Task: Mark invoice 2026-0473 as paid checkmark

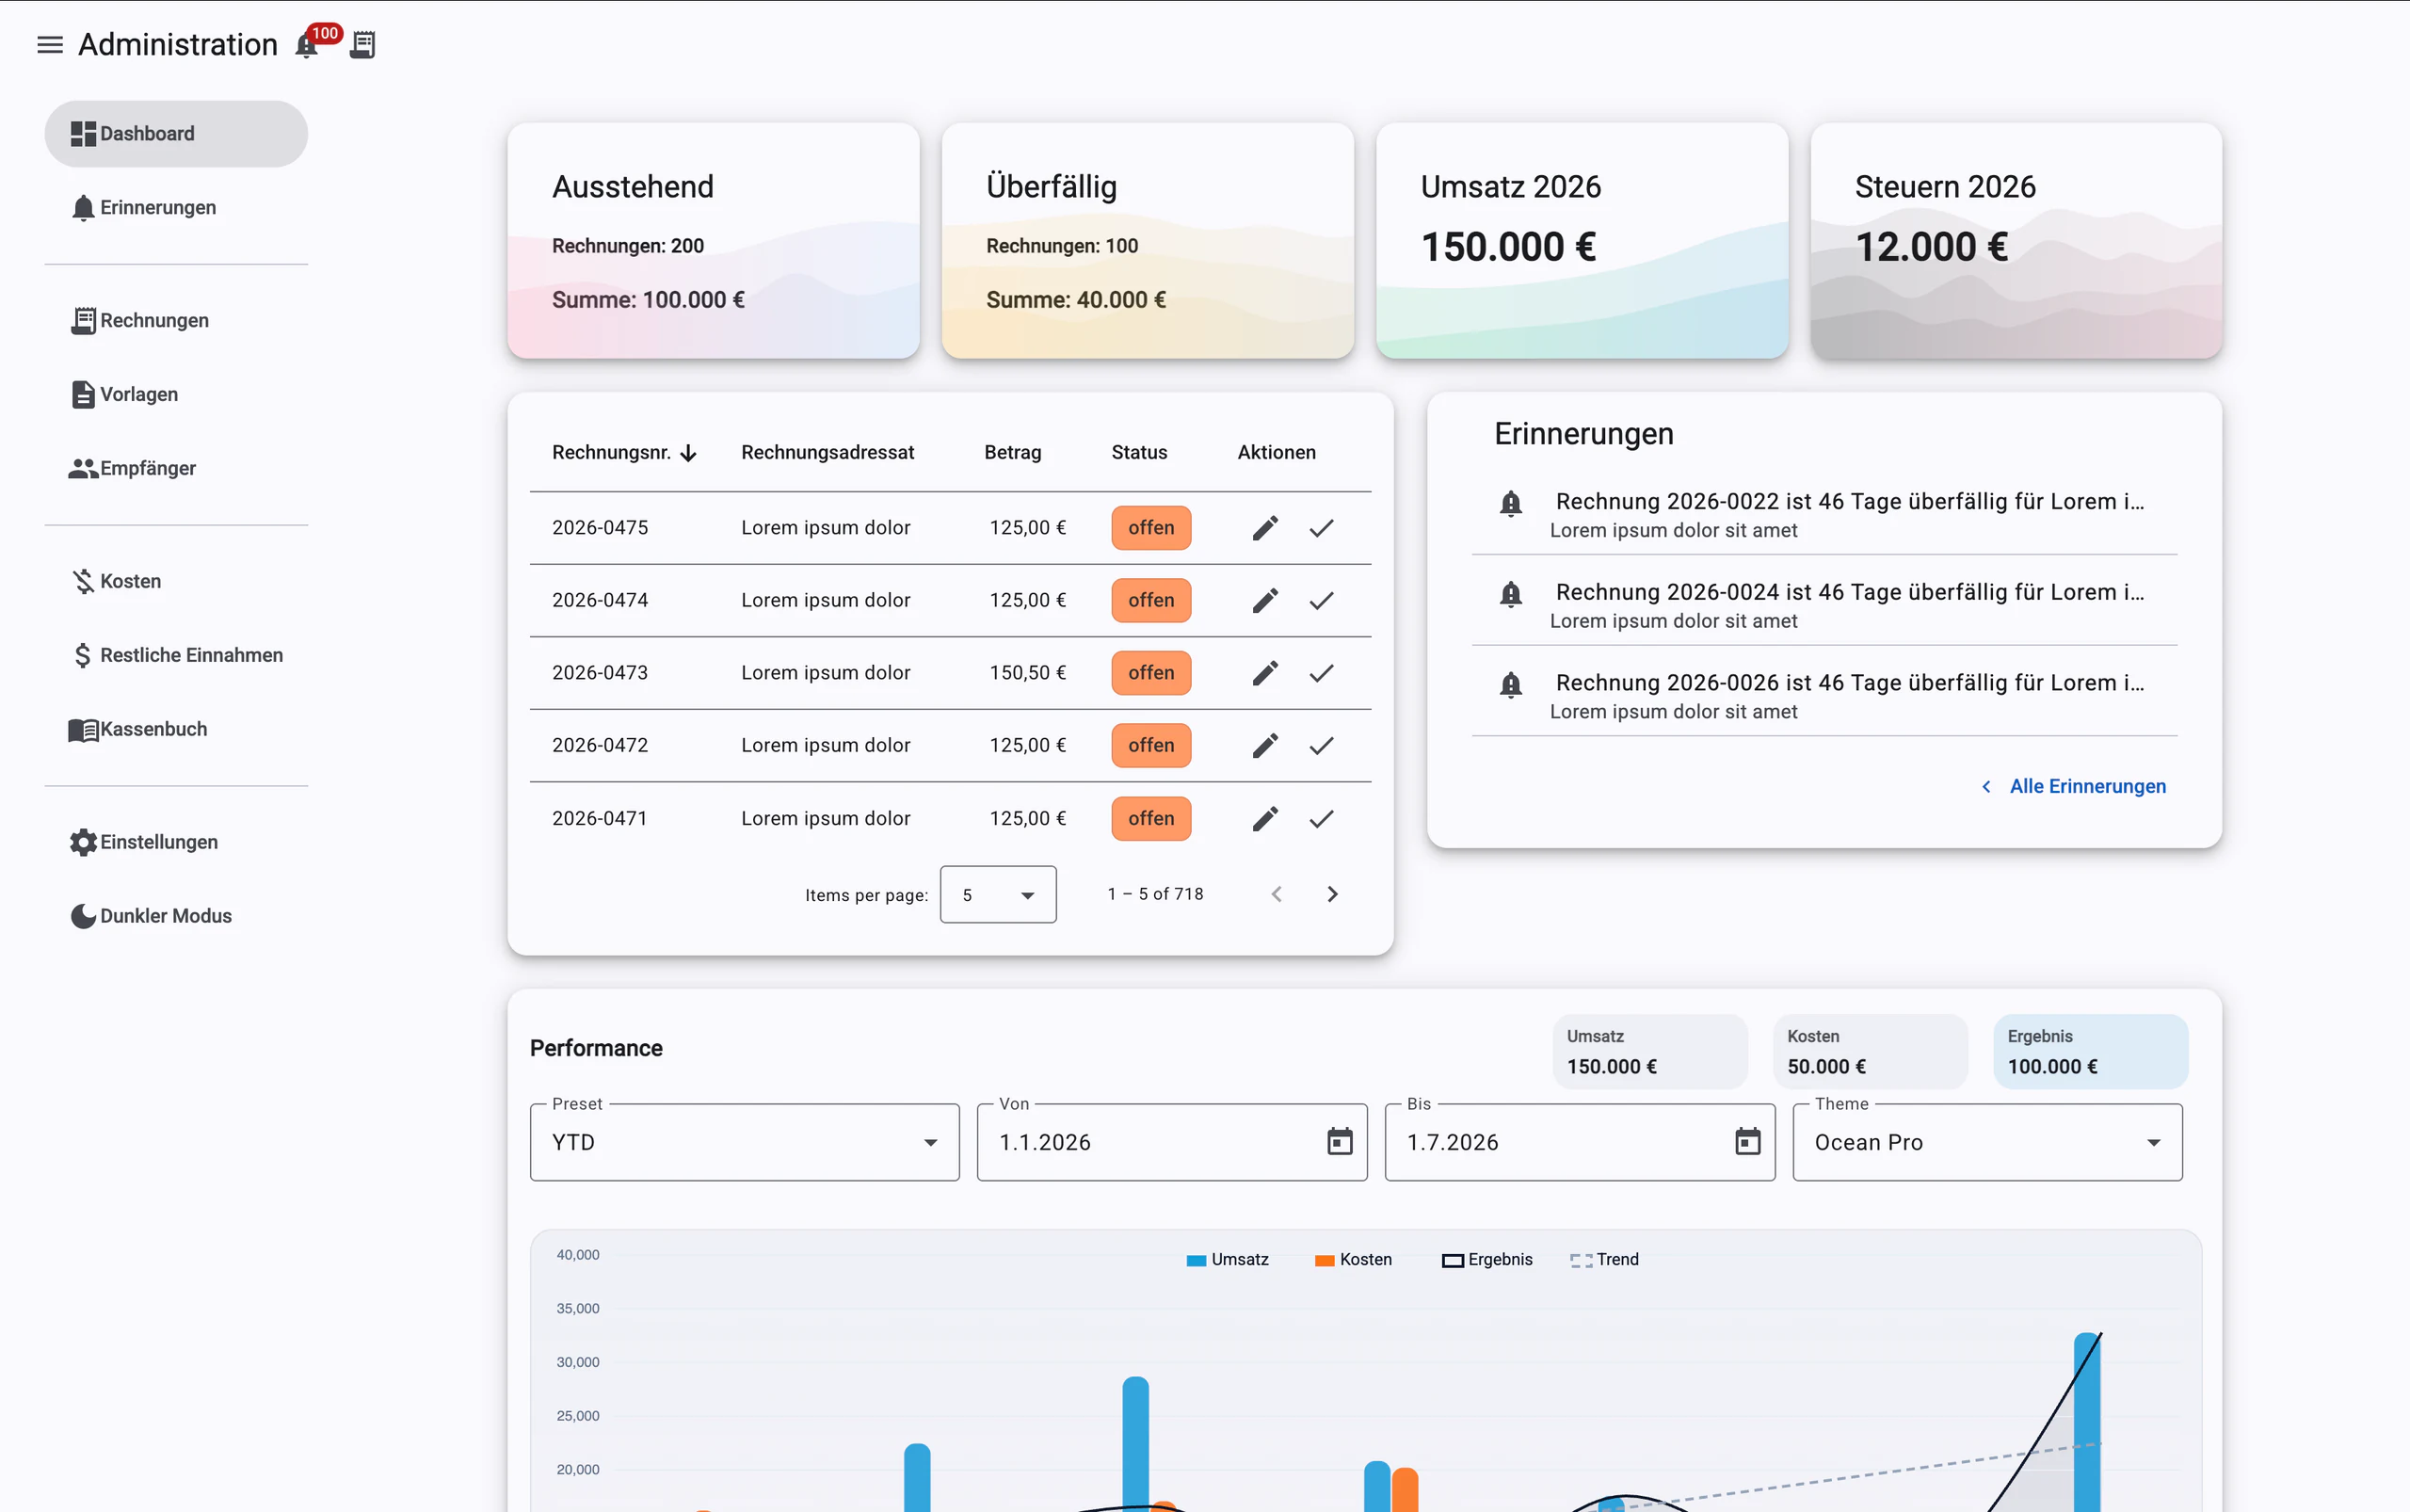Action: (x=1321, y=674)
